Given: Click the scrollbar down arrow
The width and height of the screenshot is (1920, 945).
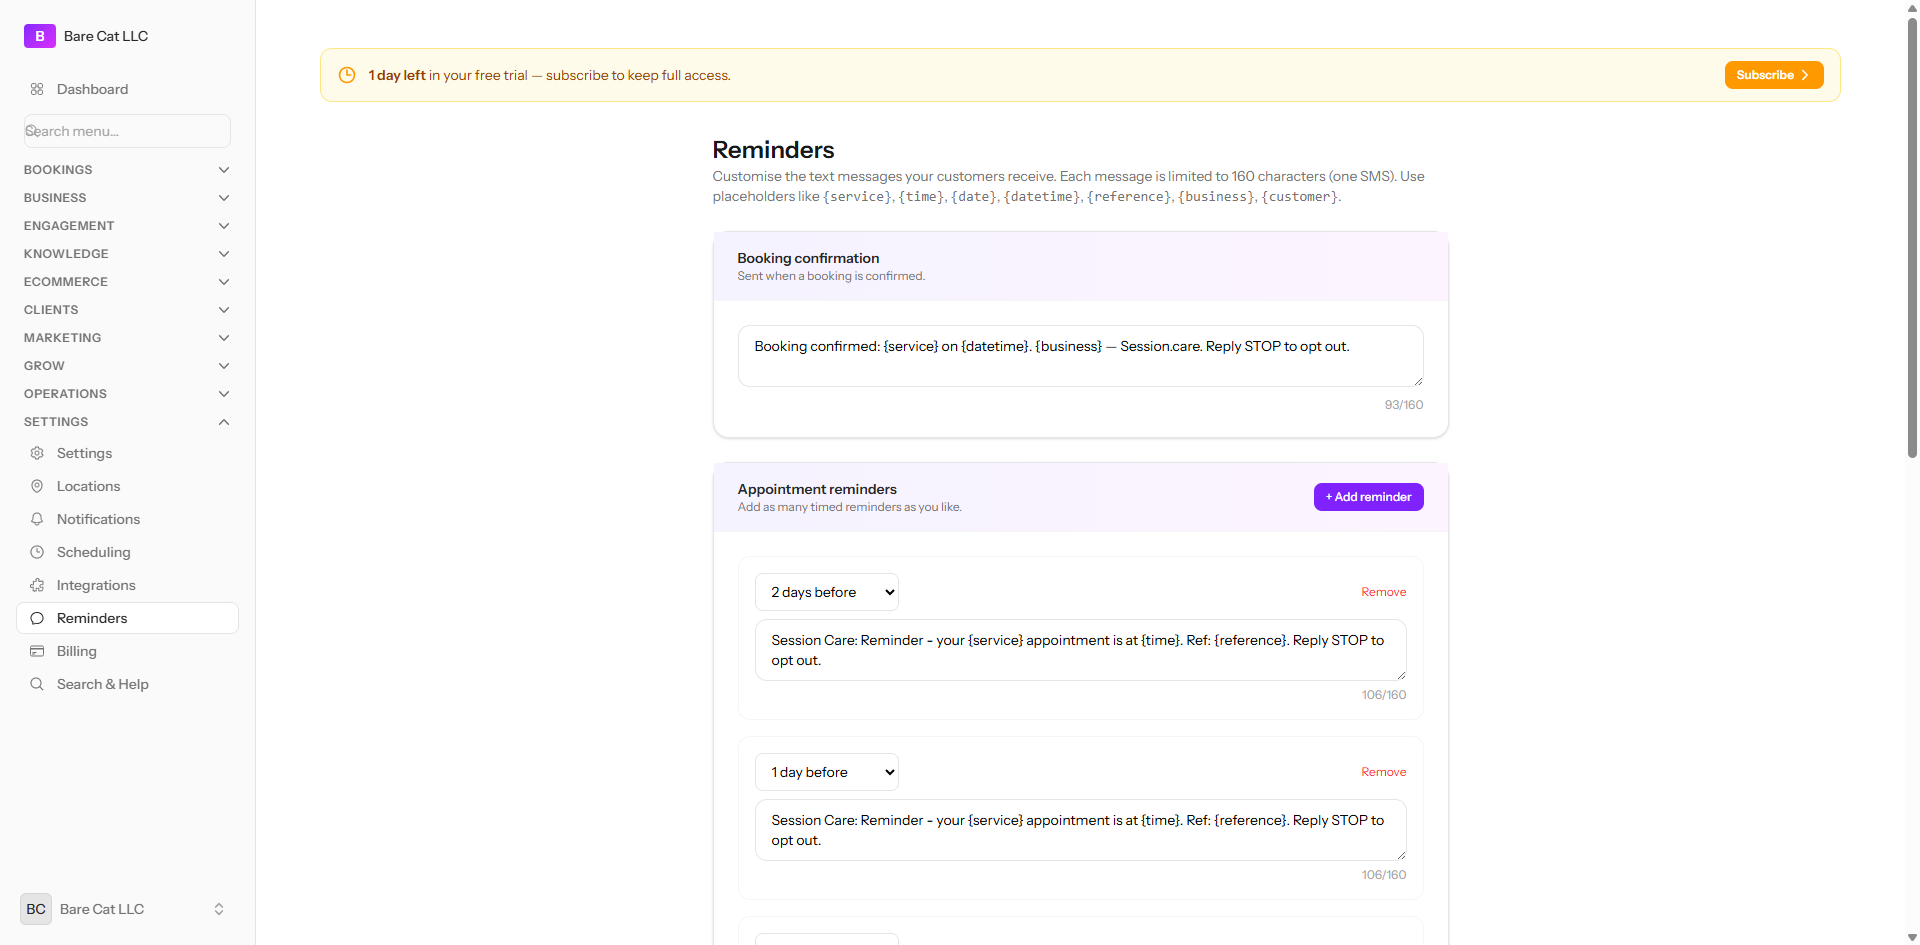Looking at the screenshot, I should click(1912, 938).
